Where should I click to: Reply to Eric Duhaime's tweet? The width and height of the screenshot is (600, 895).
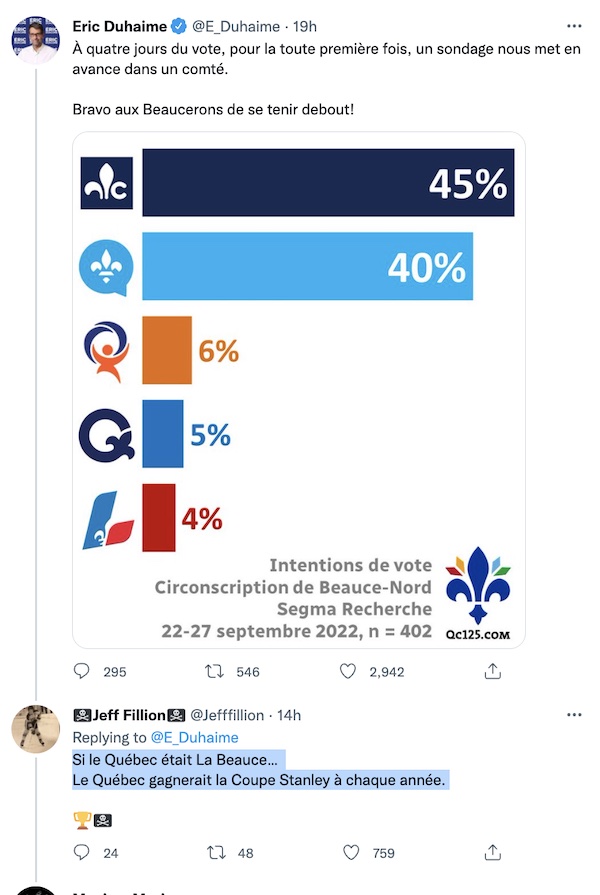pyautogui.click(x=82, y=671)
